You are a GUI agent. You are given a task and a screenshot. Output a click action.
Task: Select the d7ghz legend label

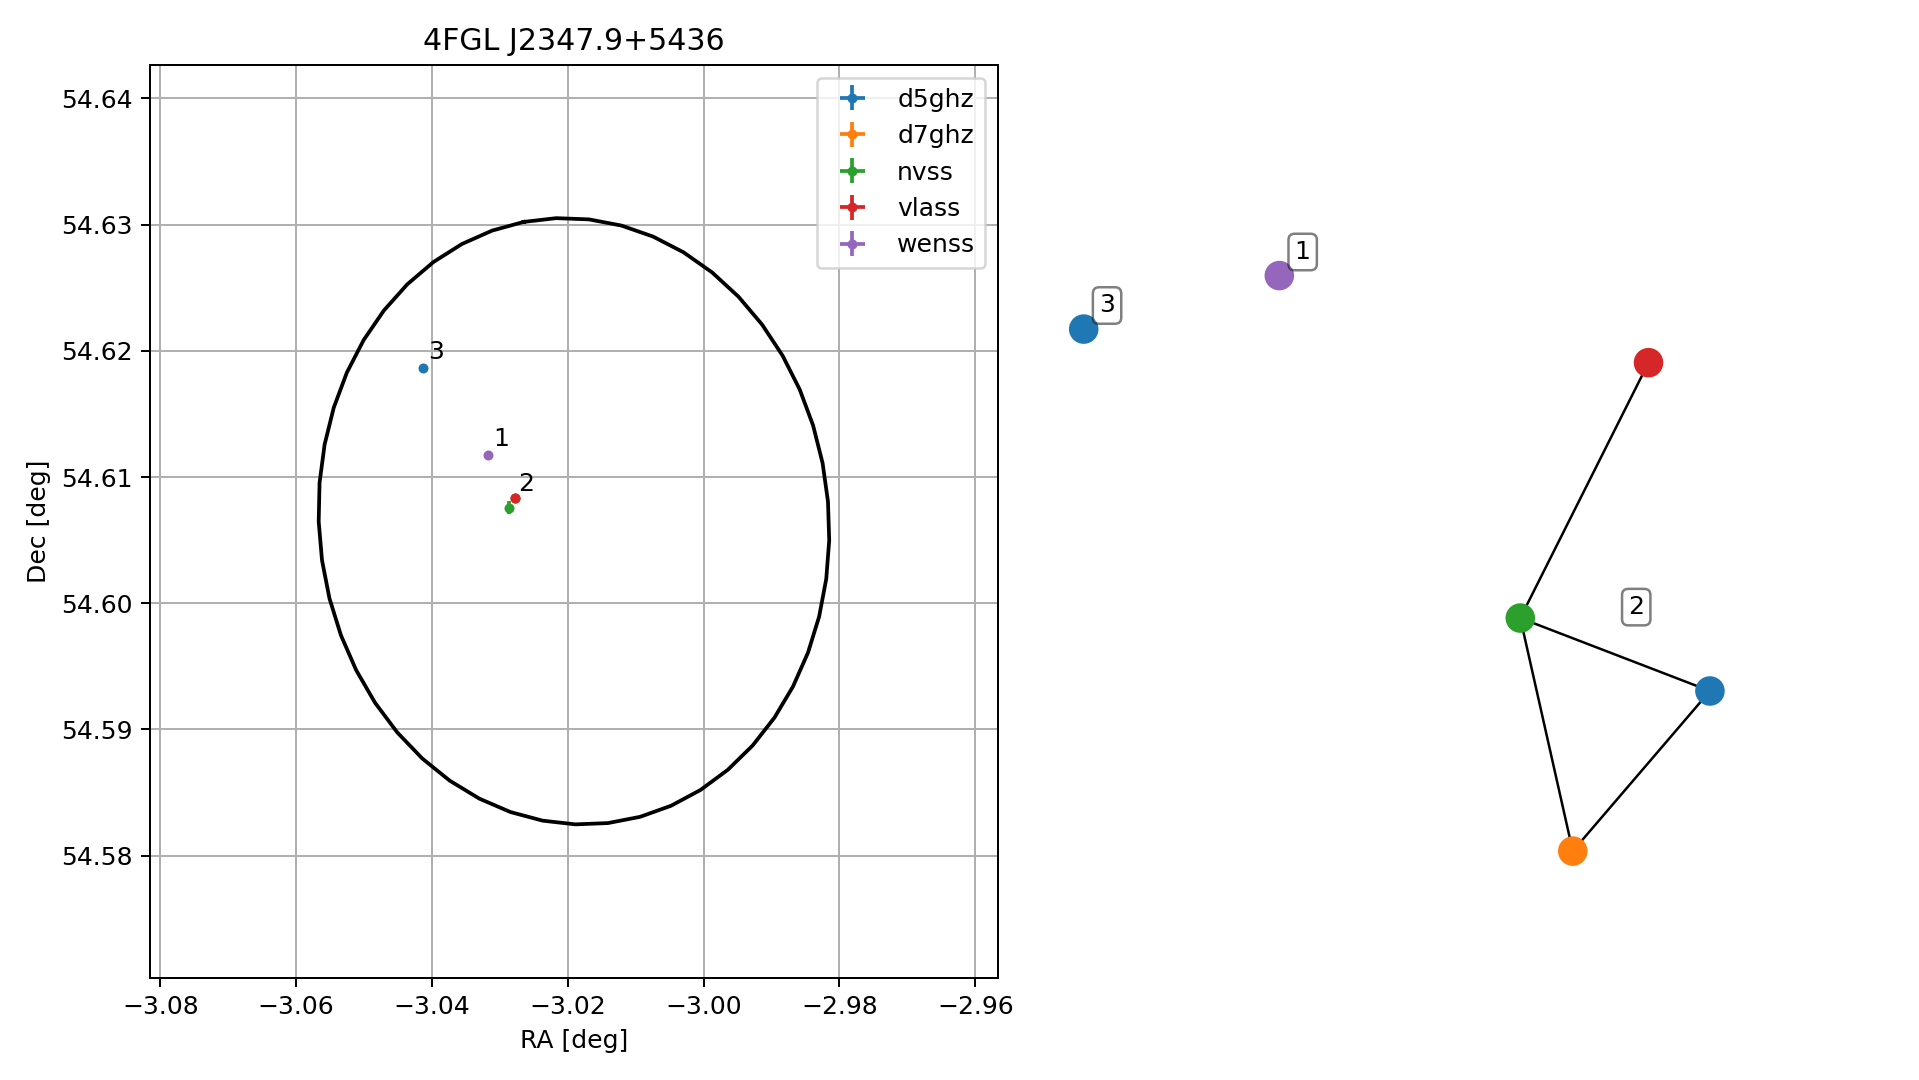pyautogui.click(x=935, y=135)
